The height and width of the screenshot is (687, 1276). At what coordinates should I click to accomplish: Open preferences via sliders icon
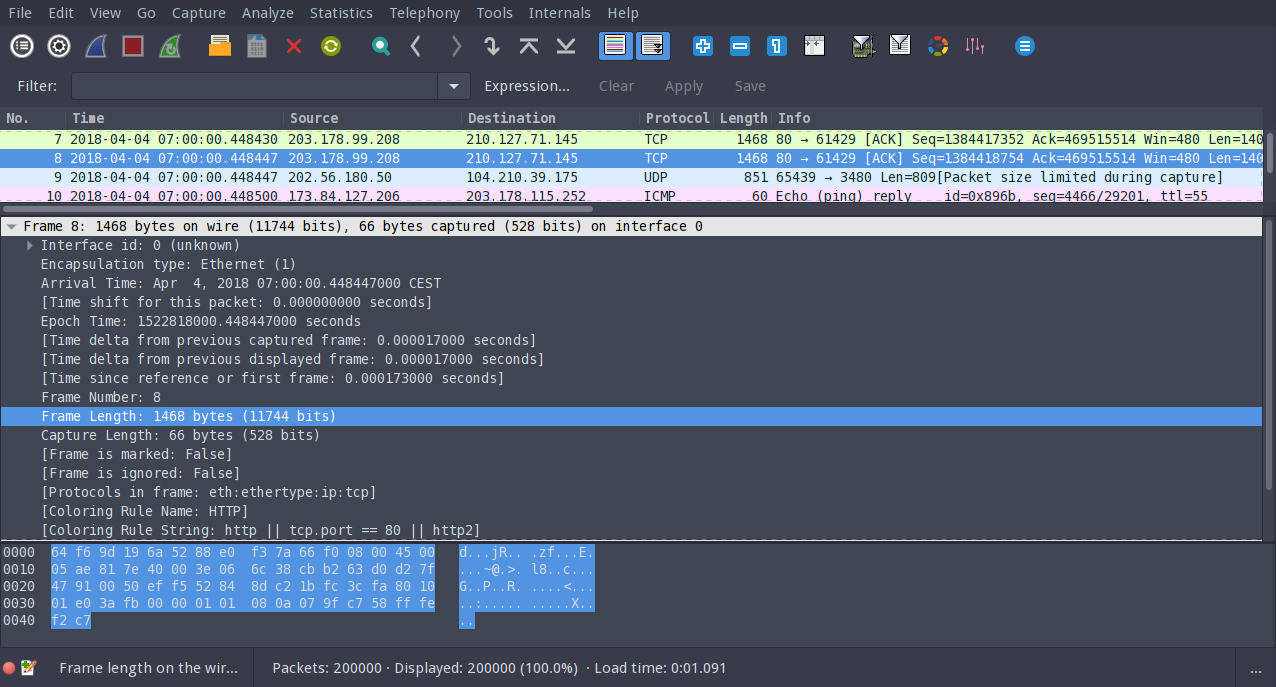[x=975, y=46]
